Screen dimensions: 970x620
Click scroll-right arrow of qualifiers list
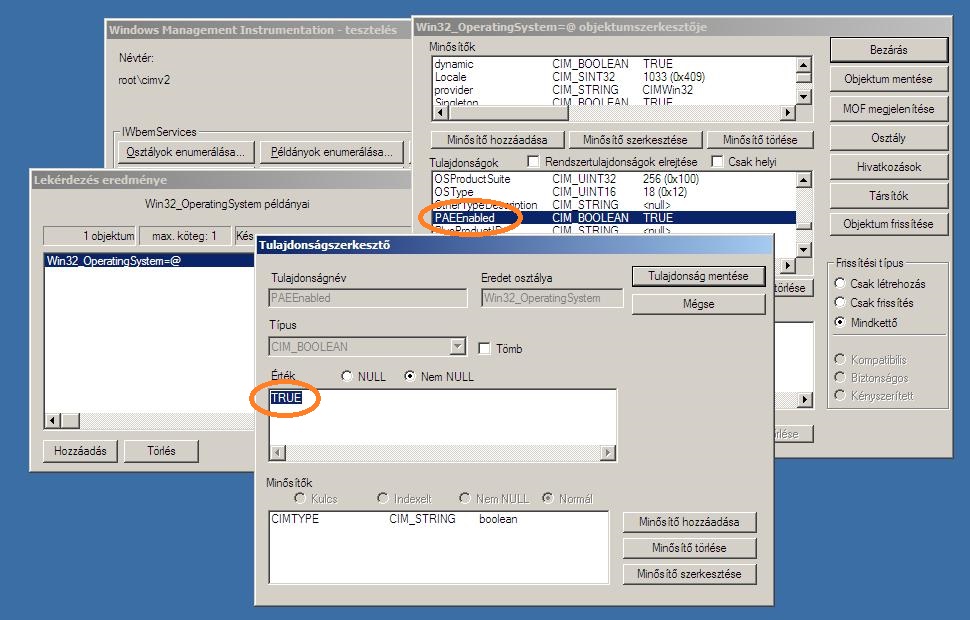pyautogui.click(x=788, y=113)
